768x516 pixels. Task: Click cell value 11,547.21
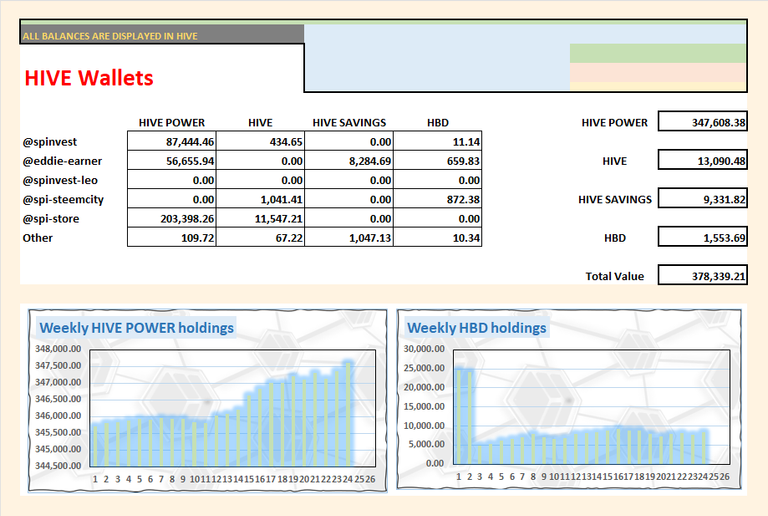pyautogui.click(x=260, y=218)
